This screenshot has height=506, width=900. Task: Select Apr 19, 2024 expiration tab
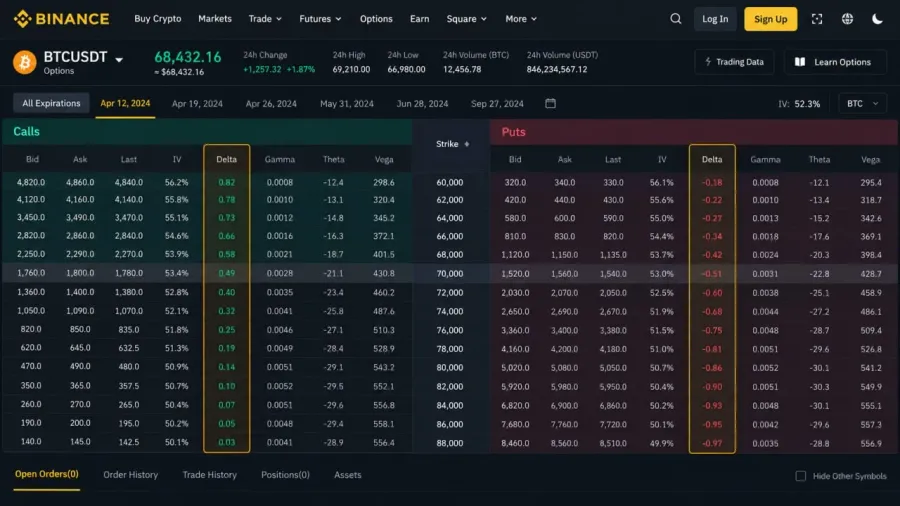click(197, 104)
